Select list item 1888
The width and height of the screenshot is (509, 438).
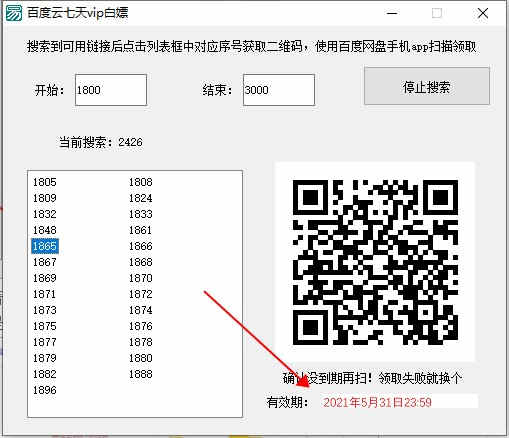(x=141, y=374)
